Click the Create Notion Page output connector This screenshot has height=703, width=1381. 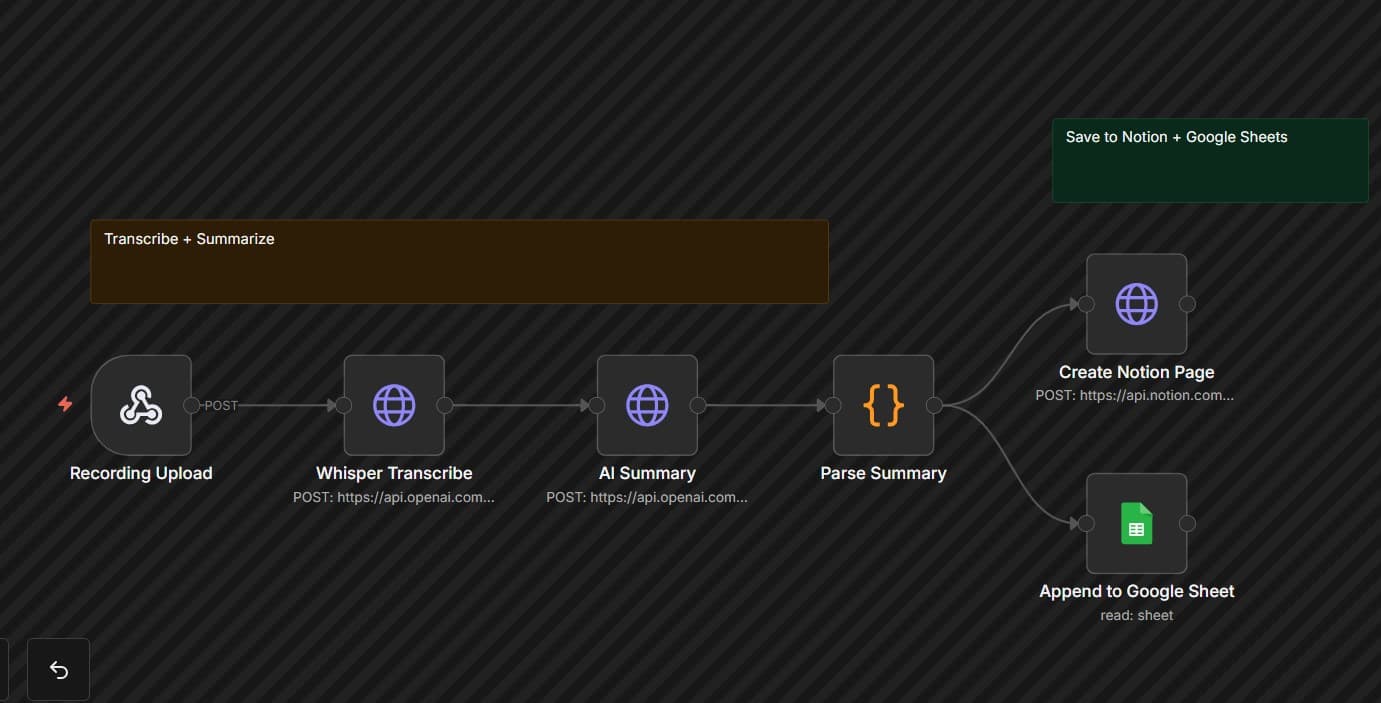(x=1187, y=304)
